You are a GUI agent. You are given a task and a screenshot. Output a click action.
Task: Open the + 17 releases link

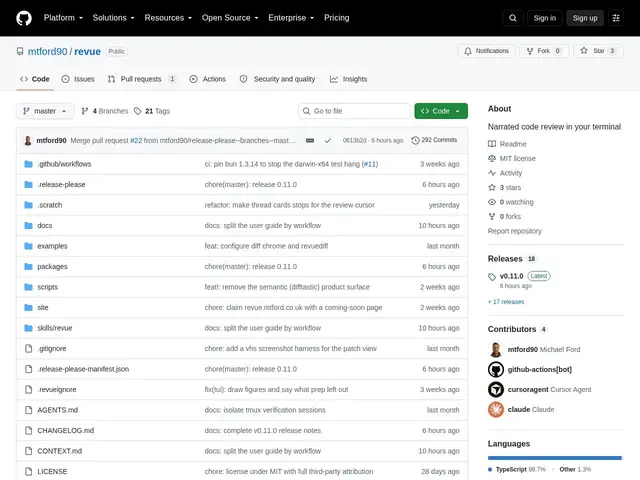[506, 302]
